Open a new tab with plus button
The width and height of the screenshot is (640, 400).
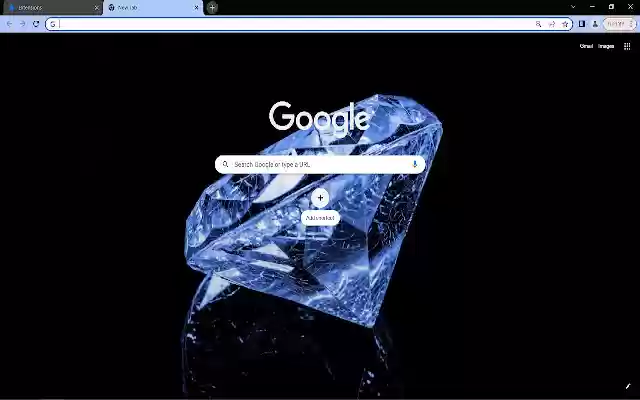(x=212, y=7)
